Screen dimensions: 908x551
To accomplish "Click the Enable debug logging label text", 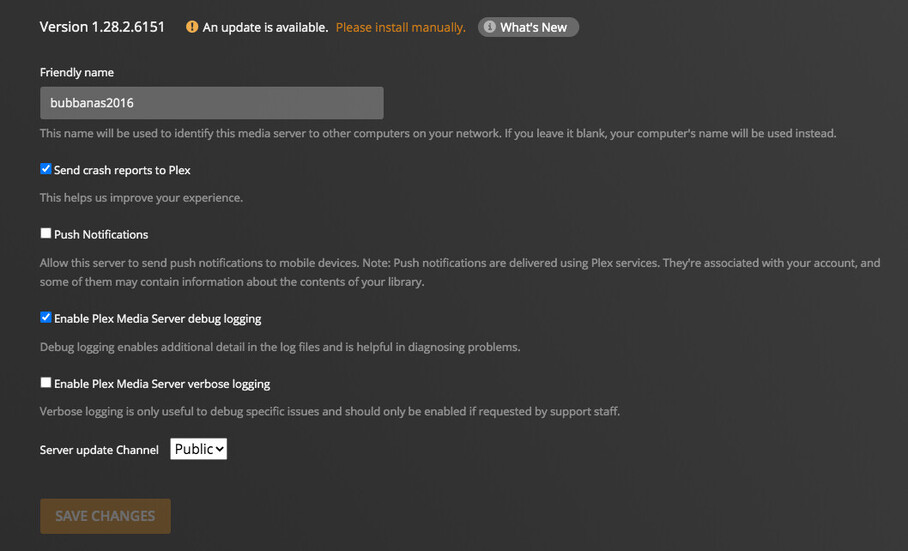I will coord(157,318).
